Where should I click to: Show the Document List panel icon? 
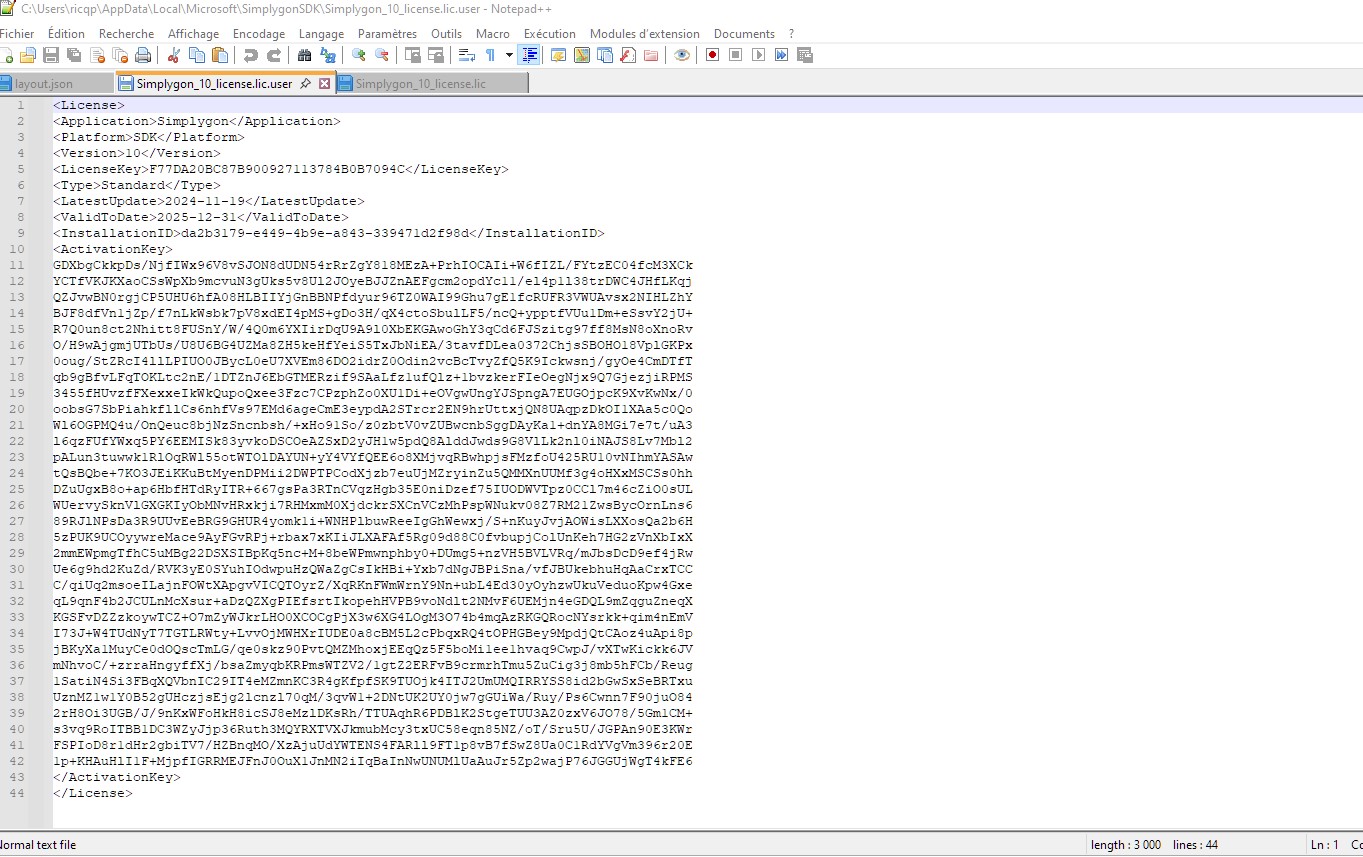pos(605,55)
